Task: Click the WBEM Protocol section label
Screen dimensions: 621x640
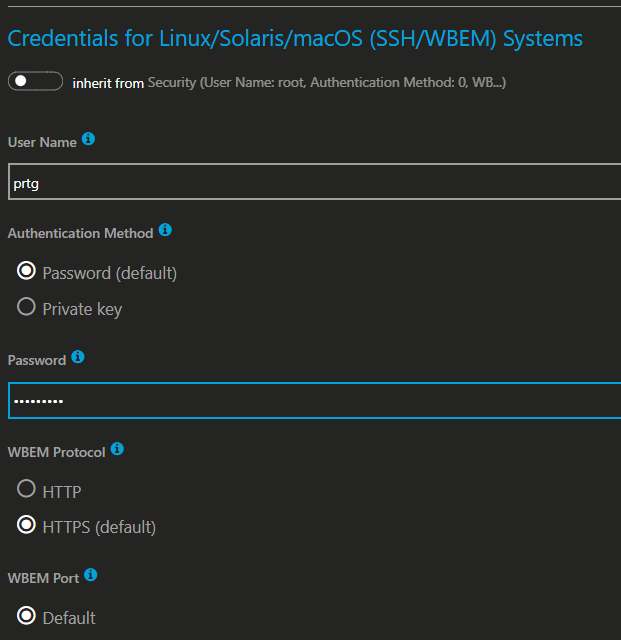Action: [x=56, y=452]
